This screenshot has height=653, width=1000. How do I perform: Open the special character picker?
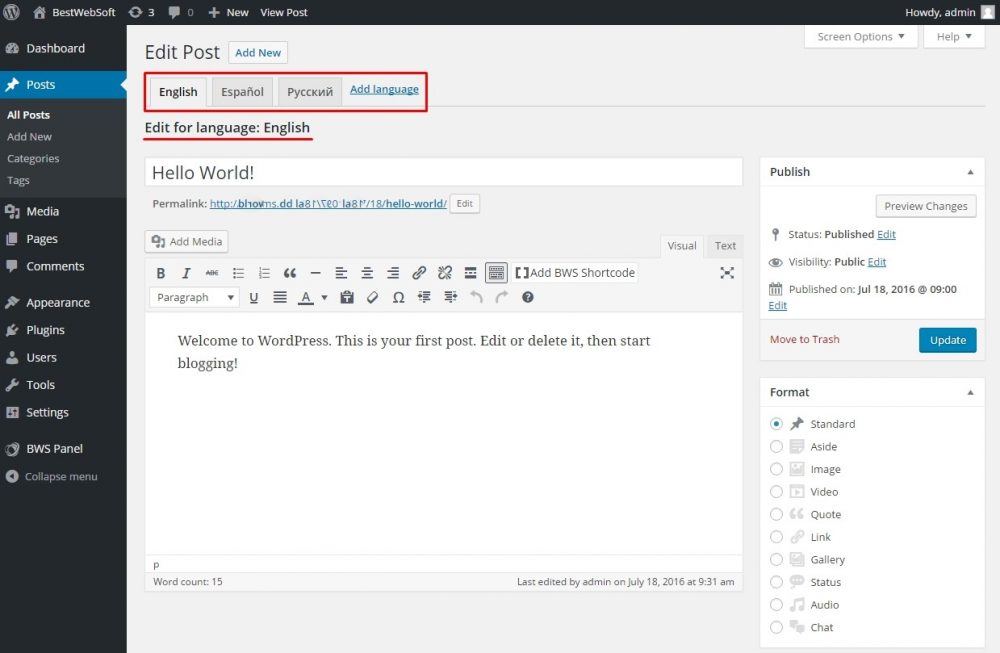pos(398,297)
